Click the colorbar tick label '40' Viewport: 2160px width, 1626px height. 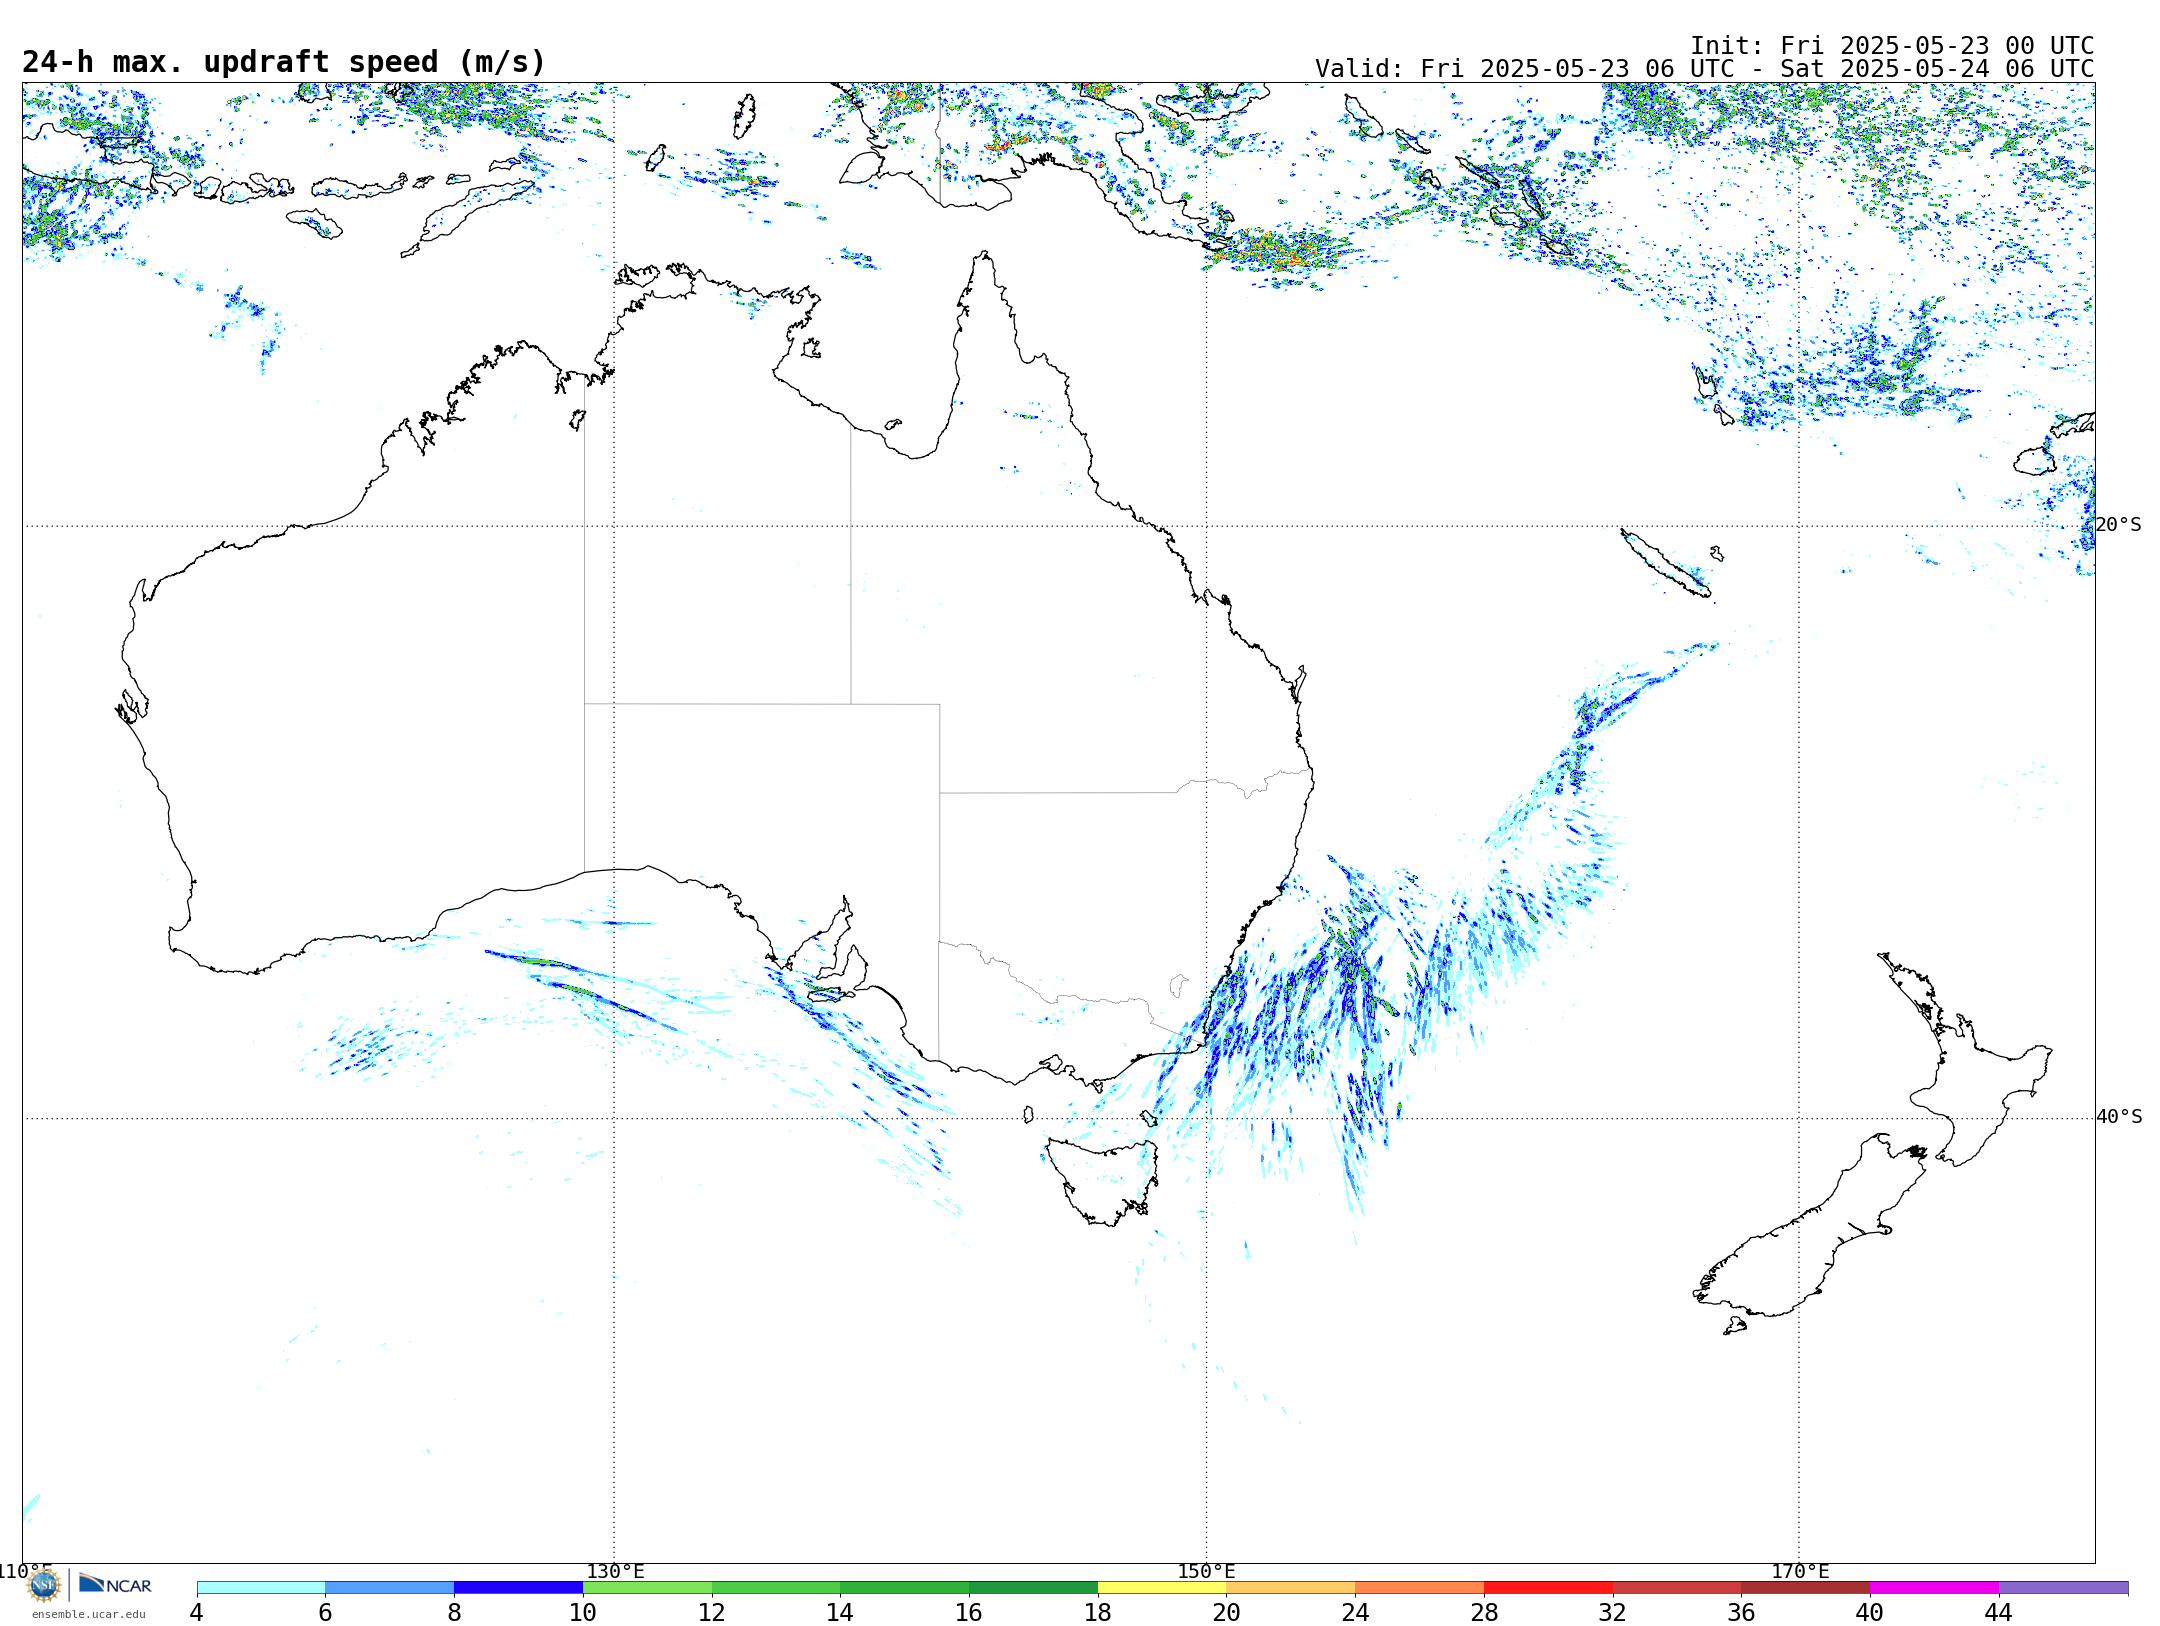1870,1613
